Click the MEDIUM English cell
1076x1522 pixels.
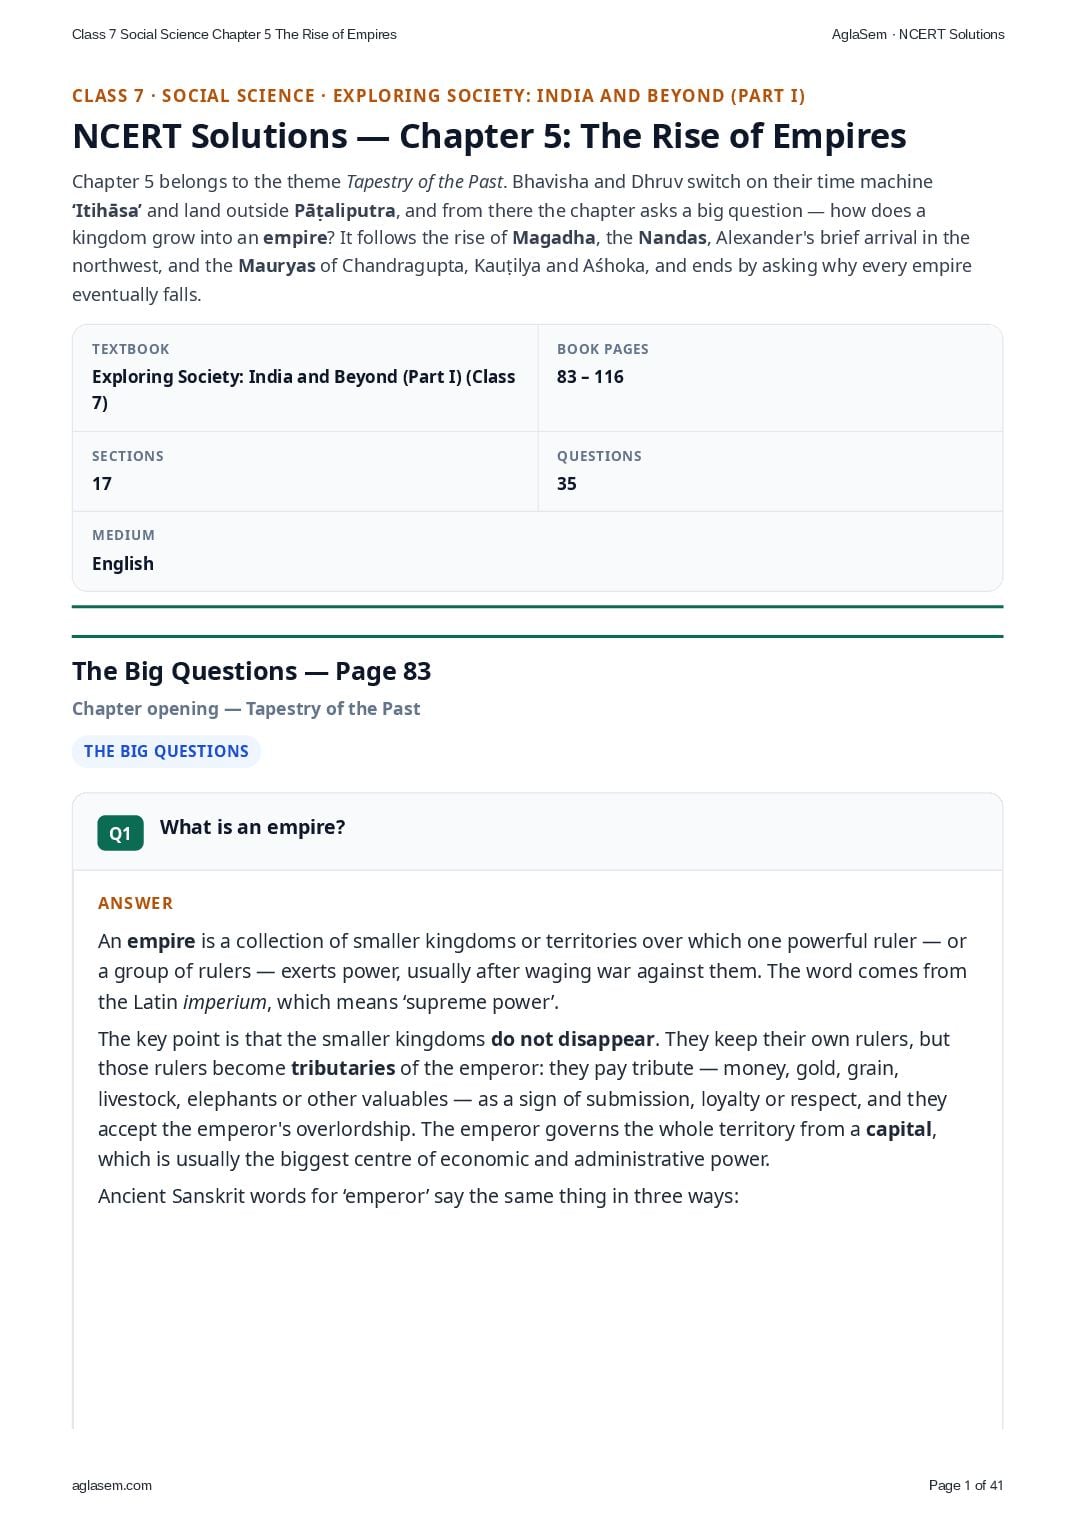tap(537, 551)
